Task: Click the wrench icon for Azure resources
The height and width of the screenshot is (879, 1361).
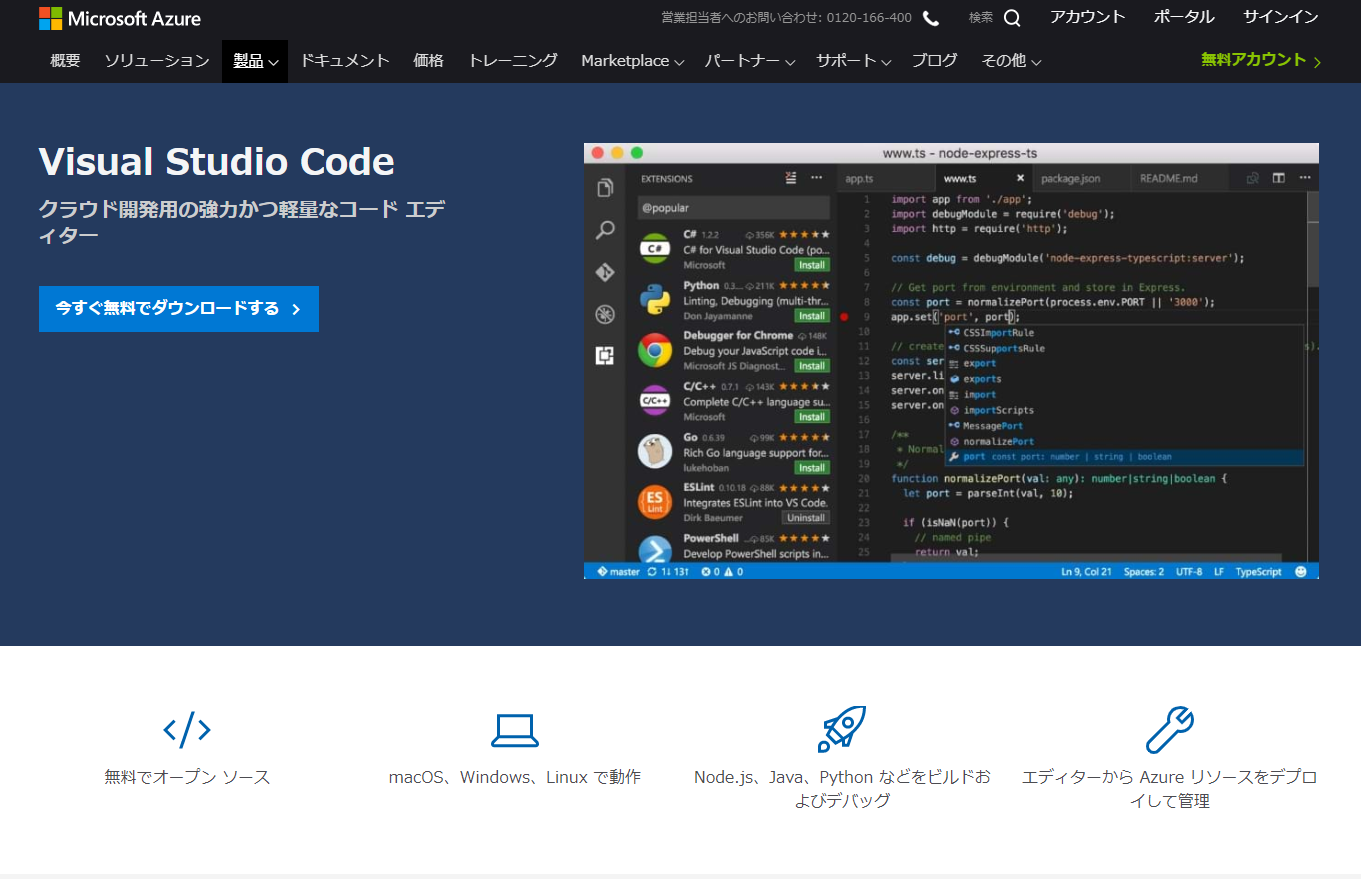Action: (x=1170, y=729)
